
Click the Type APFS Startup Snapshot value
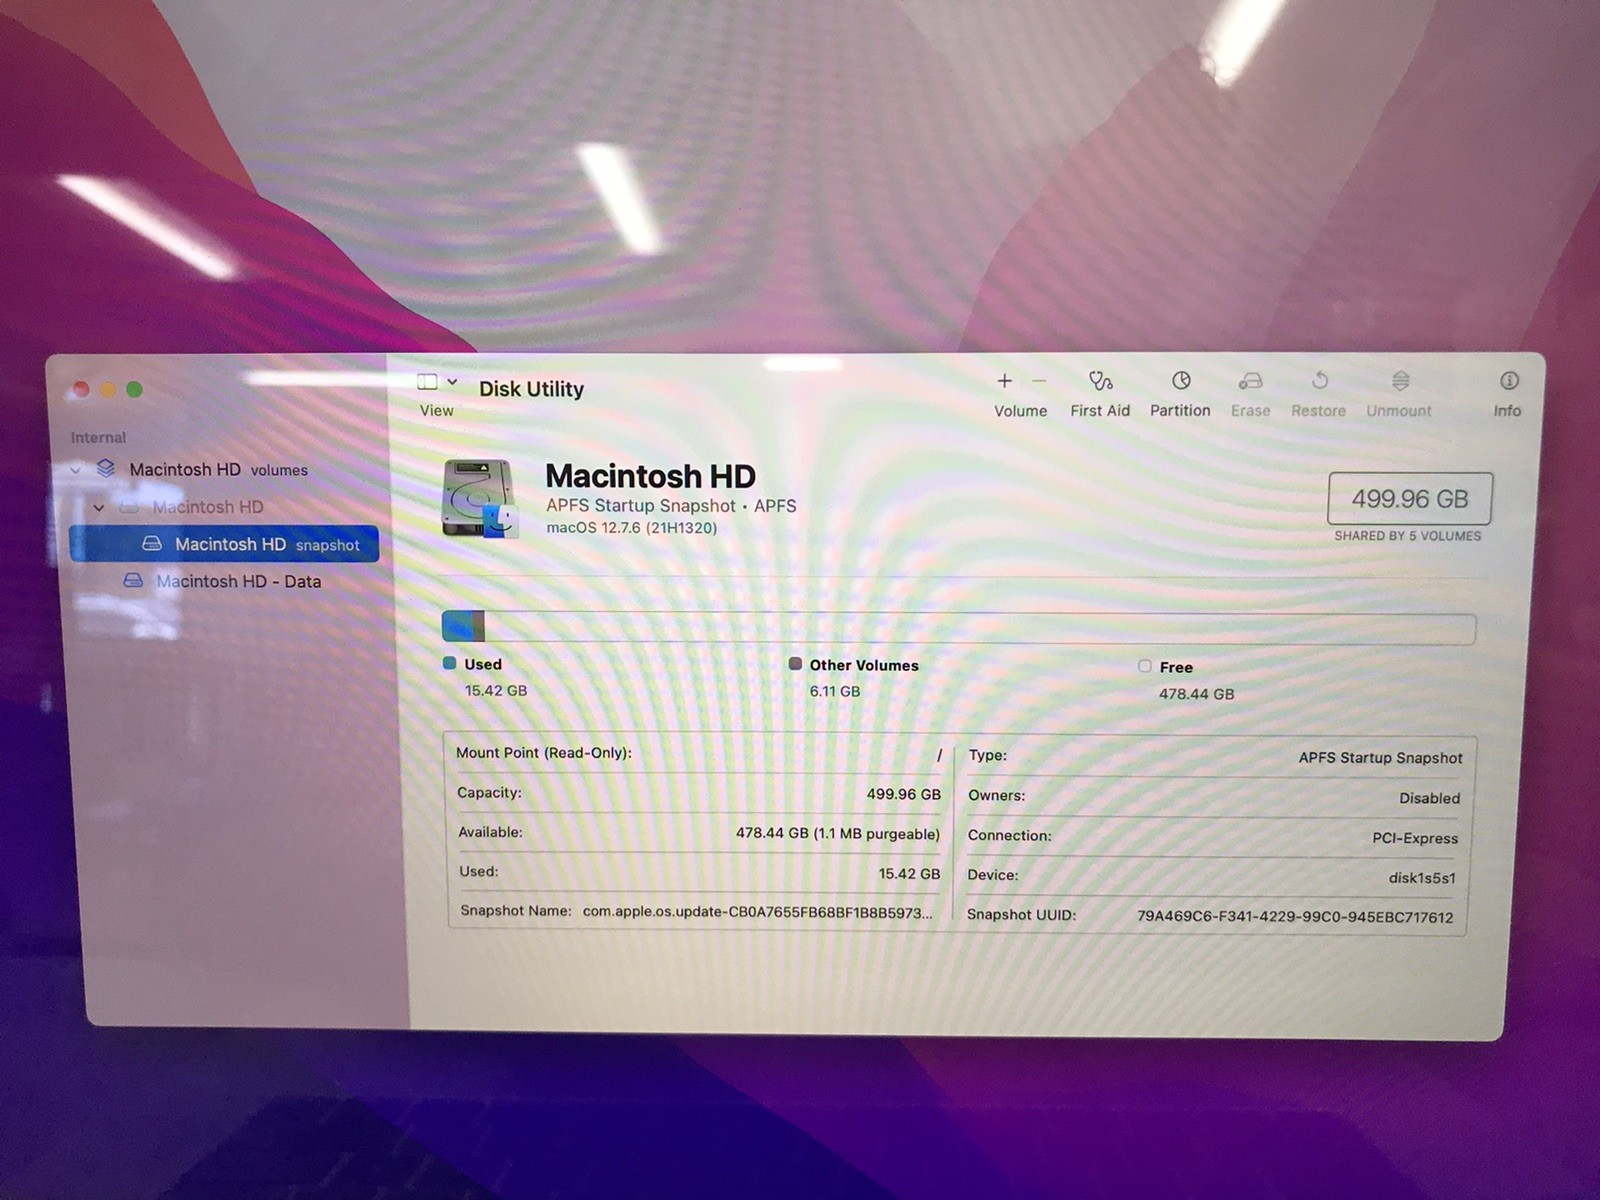pyautogui.click(x=1380, y=758)
